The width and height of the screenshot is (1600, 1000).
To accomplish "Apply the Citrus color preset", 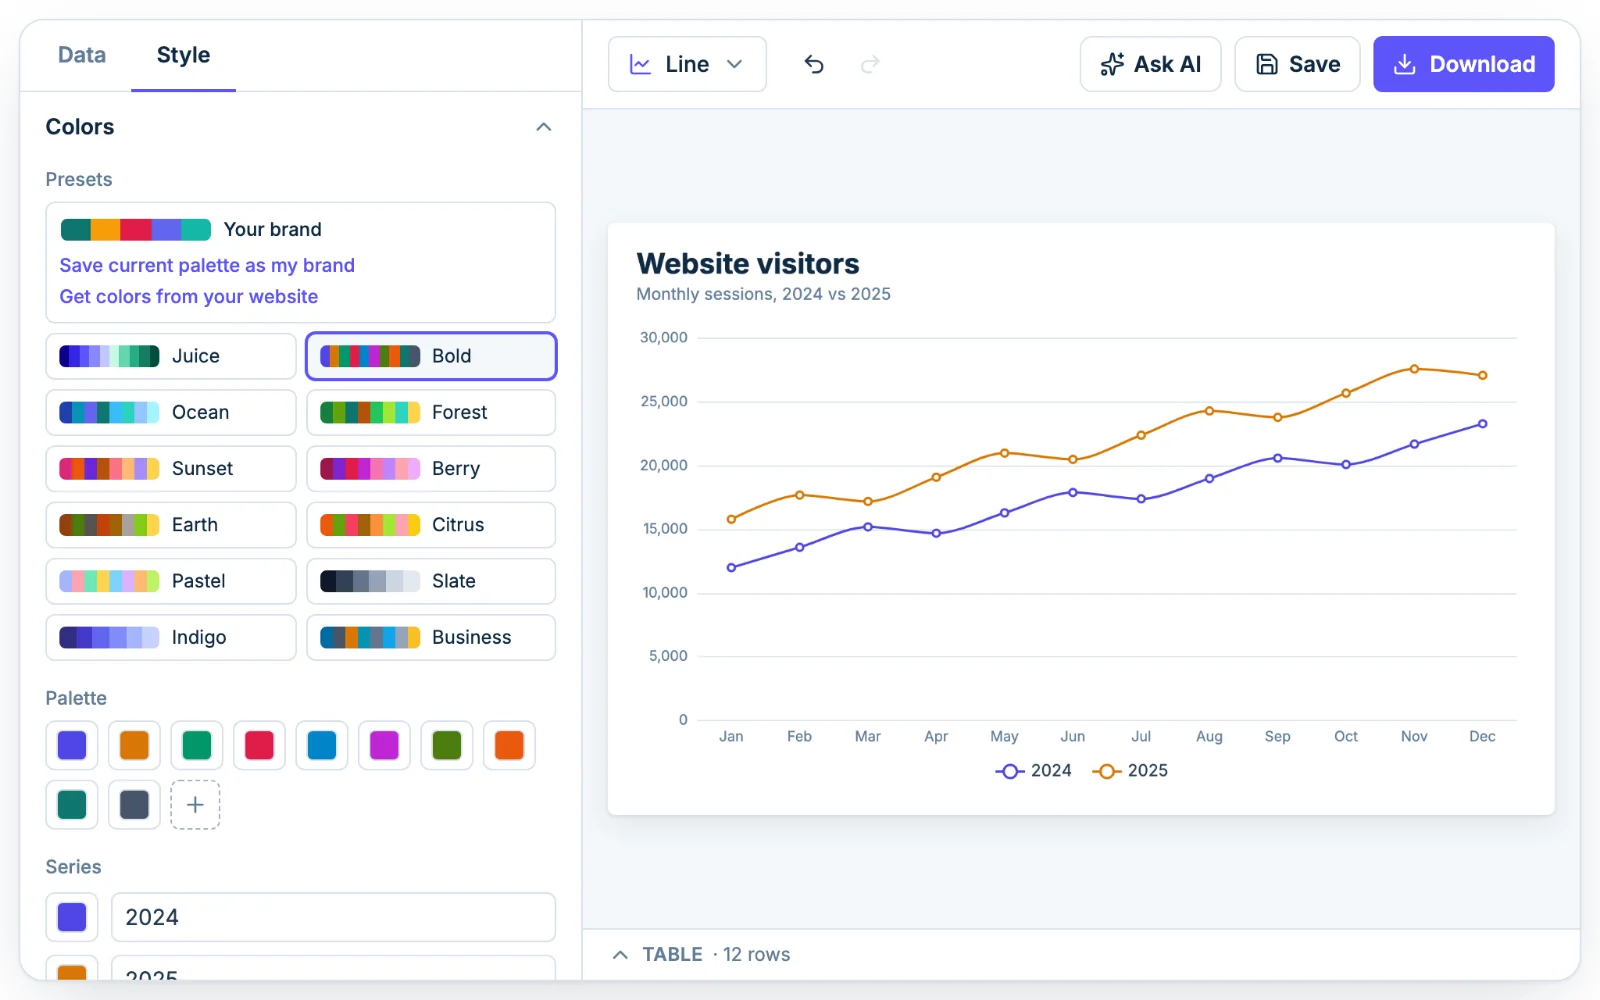I will pyautogui.click(x=431, y=525).
